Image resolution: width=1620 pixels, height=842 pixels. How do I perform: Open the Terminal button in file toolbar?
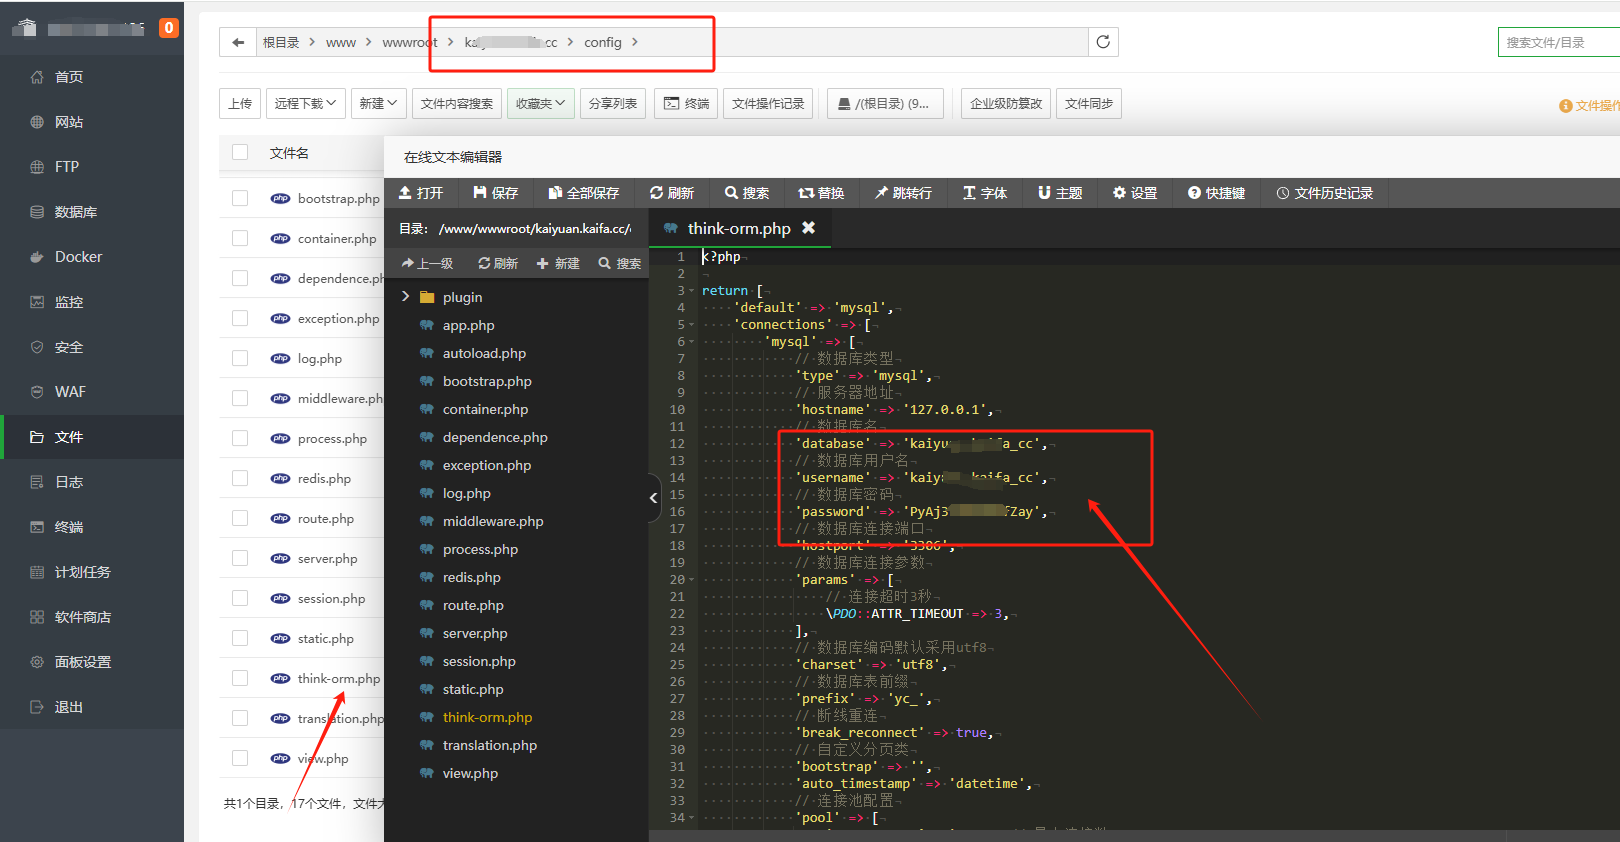point(686,104)
